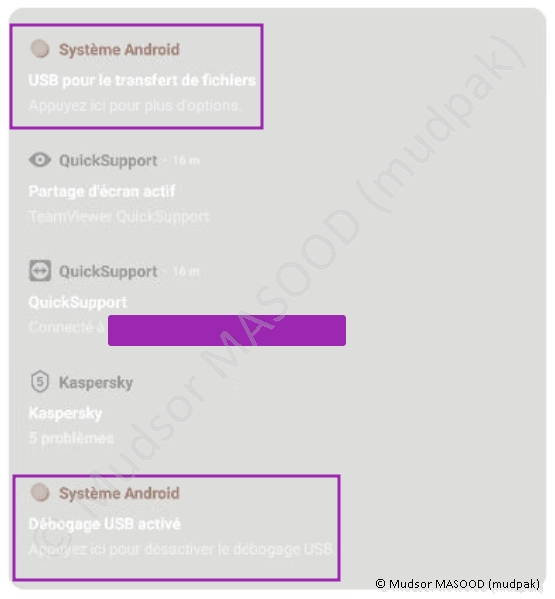This screenshot has width=555, height=599.
Task: Open the bold Kaspersky notification title
Action: click(x=65, y=413)
